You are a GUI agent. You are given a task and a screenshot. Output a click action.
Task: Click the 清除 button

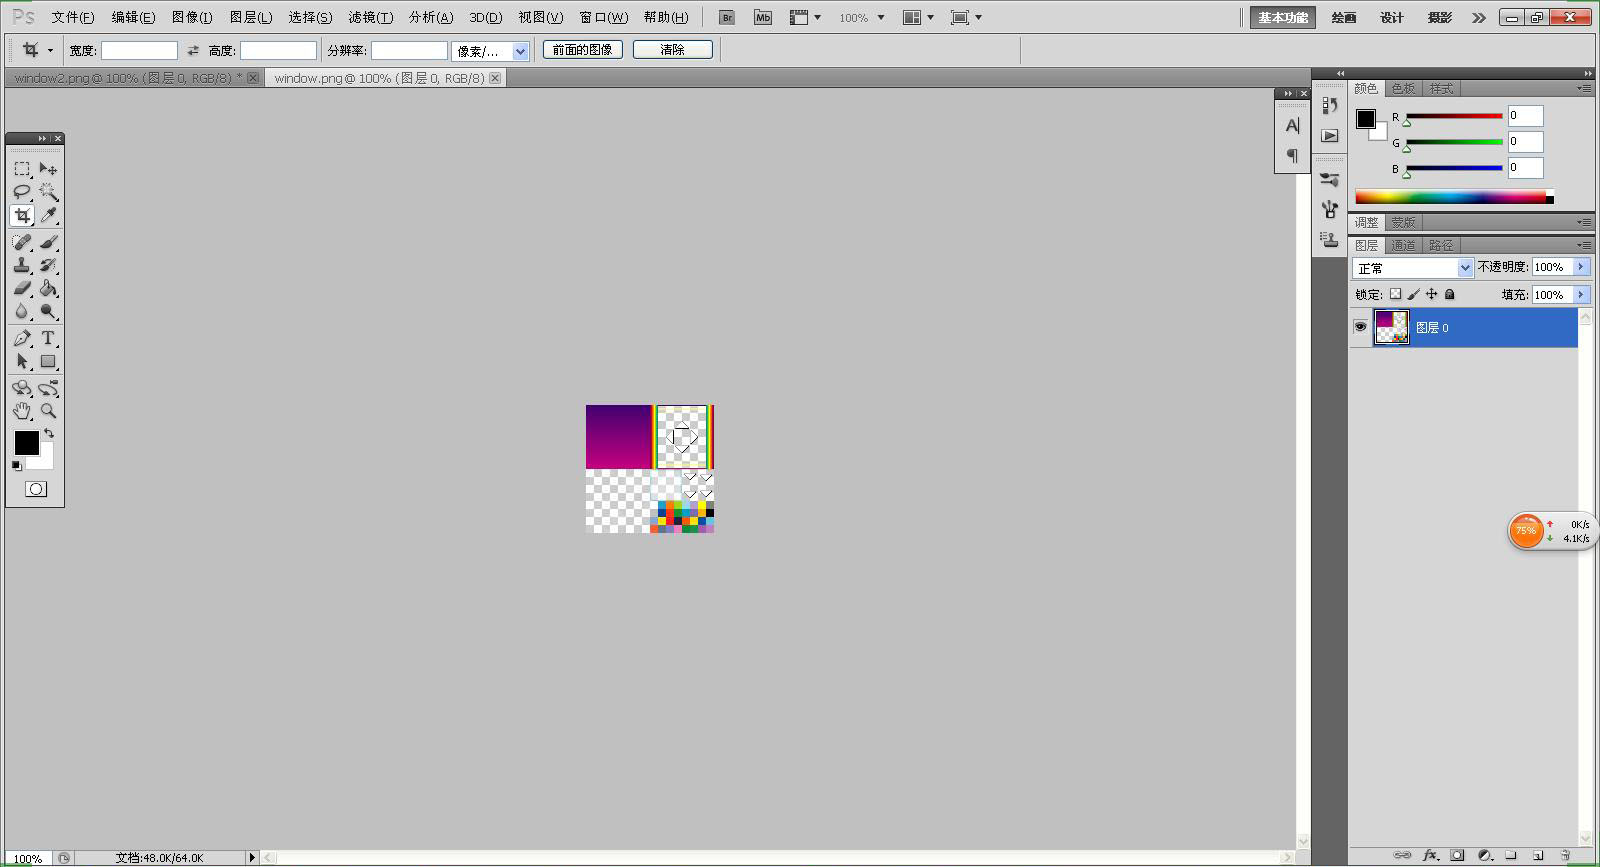coord(673,50)
